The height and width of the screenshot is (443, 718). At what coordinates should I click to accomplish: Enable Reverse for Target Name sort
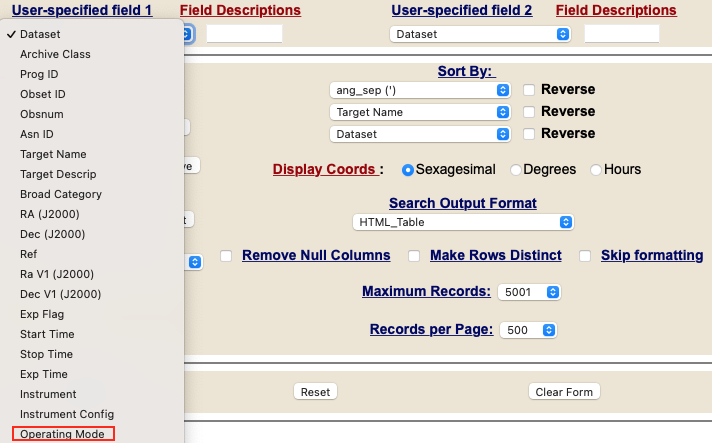coord(529,112)
